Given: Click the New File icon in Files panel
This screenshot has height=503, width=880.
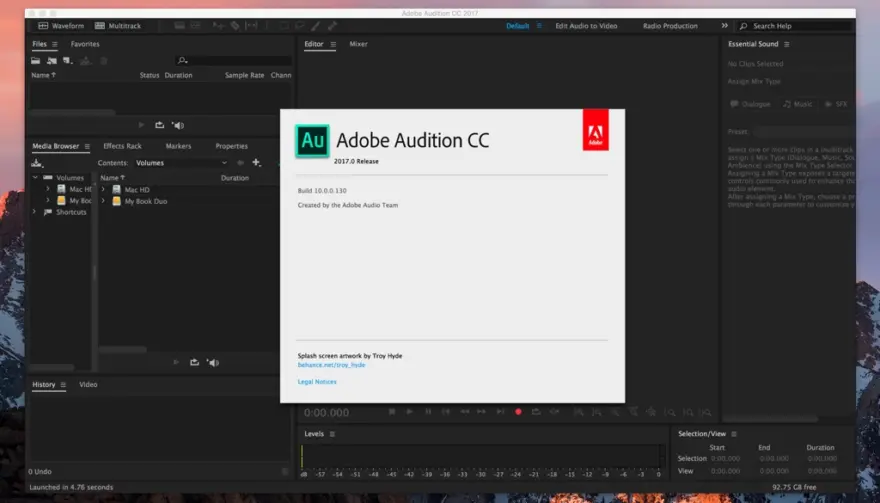Looking at the screenshot, I should point(67,61).
